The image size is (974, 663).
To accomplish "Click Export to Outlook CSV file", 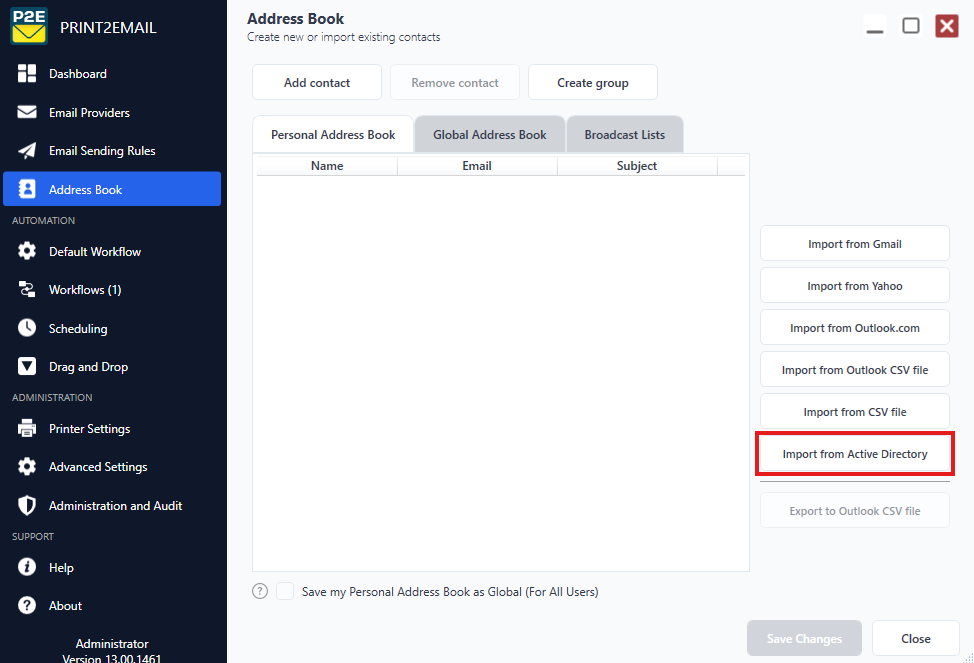I will [855, 510].
